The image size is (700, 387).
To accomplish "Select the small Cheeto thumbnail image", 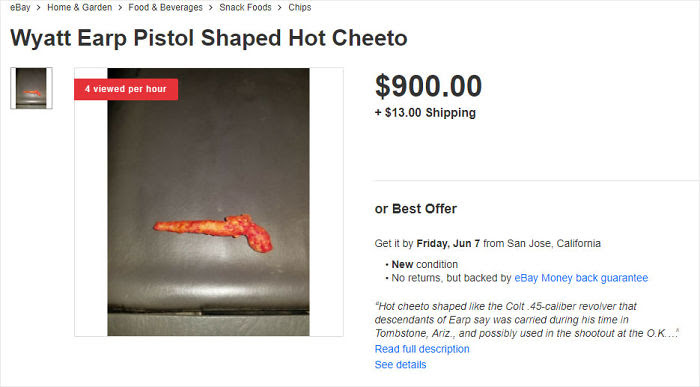I will coord(31,88).
